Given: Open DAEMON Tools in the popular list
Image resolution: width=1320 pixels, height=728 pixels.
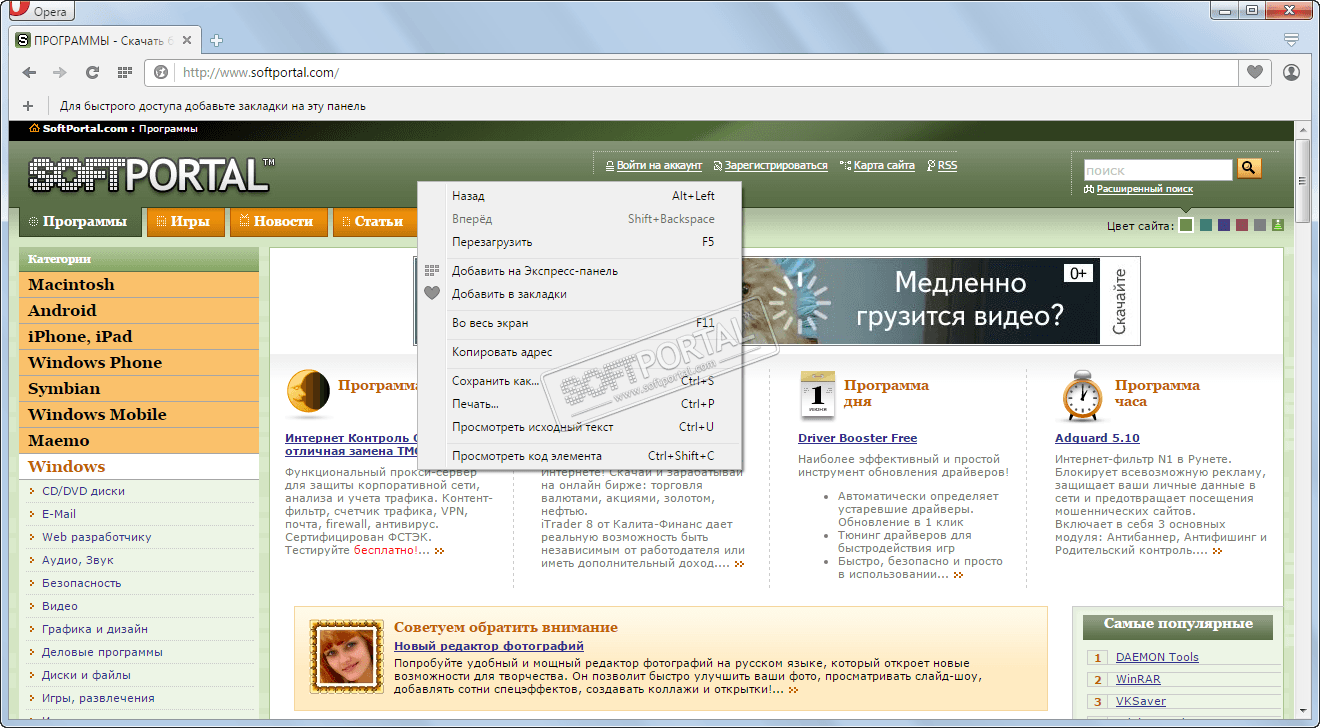Looking at the screenshot, I should pos(1157,657).
